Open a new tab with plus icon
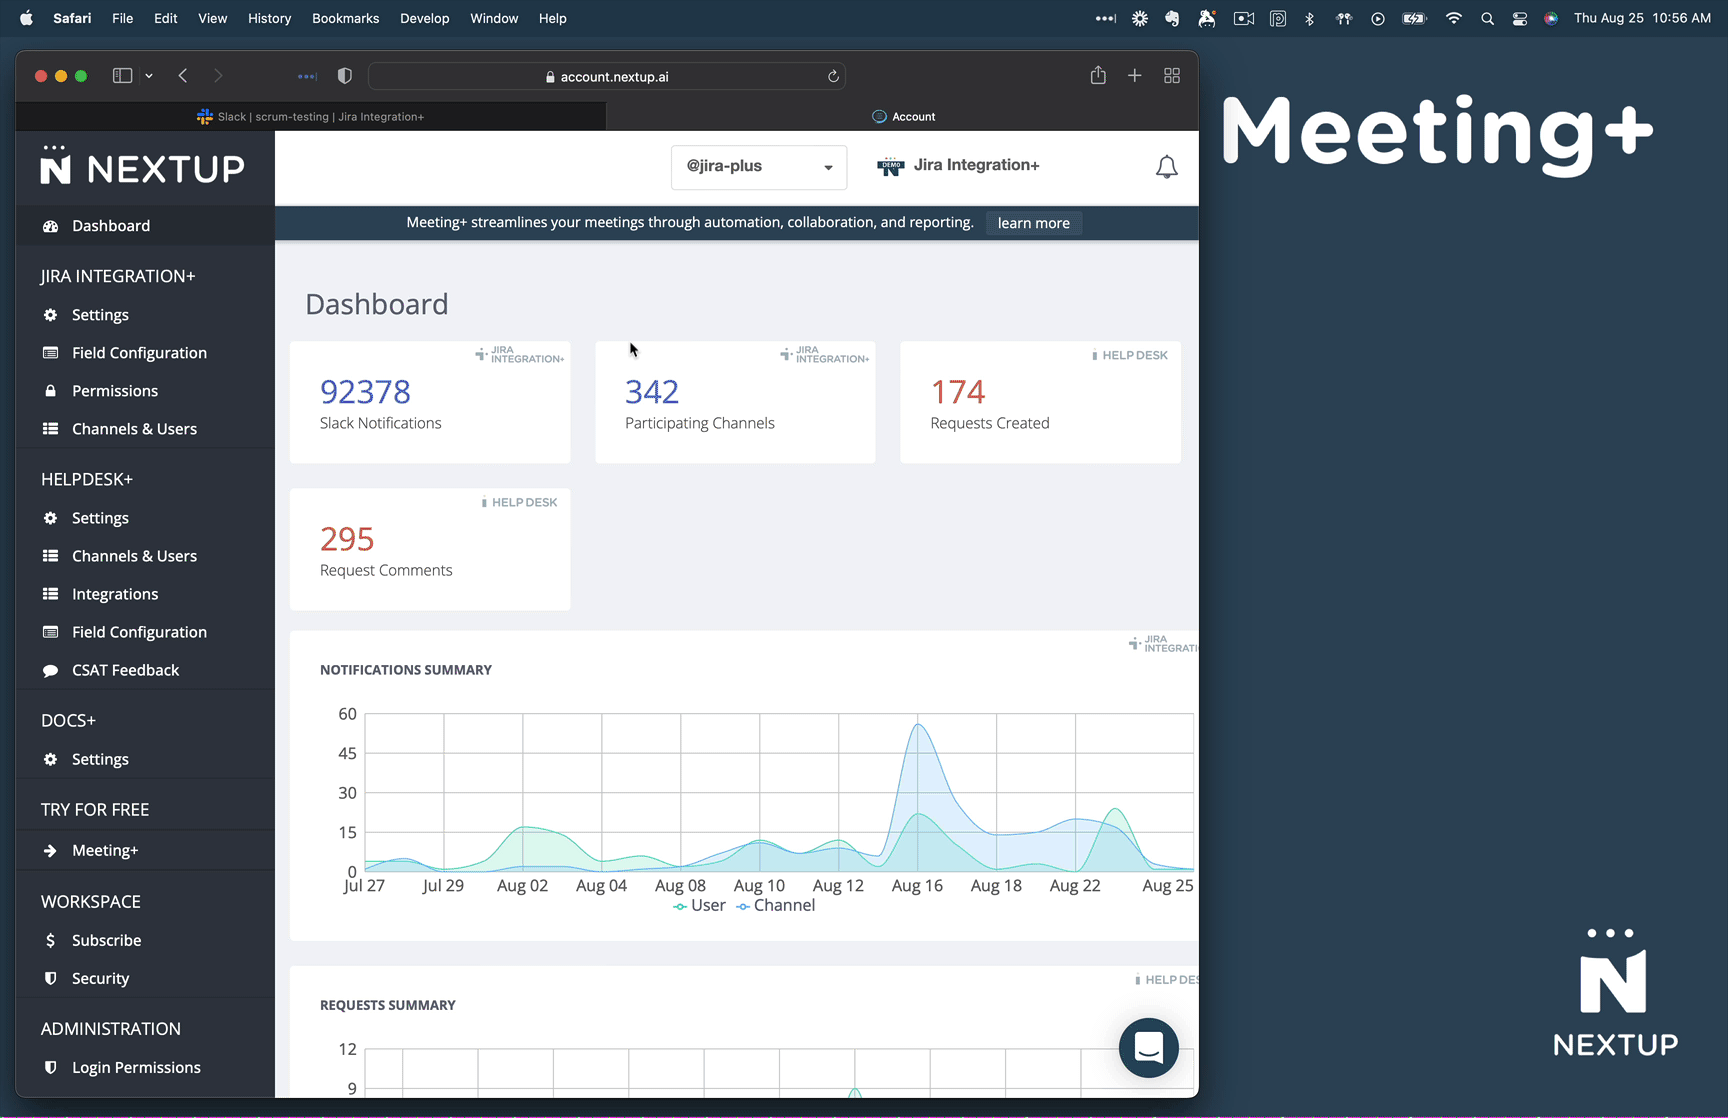The height and width of the screenshot is (1118, 1728). click(x=1135, y=76)
